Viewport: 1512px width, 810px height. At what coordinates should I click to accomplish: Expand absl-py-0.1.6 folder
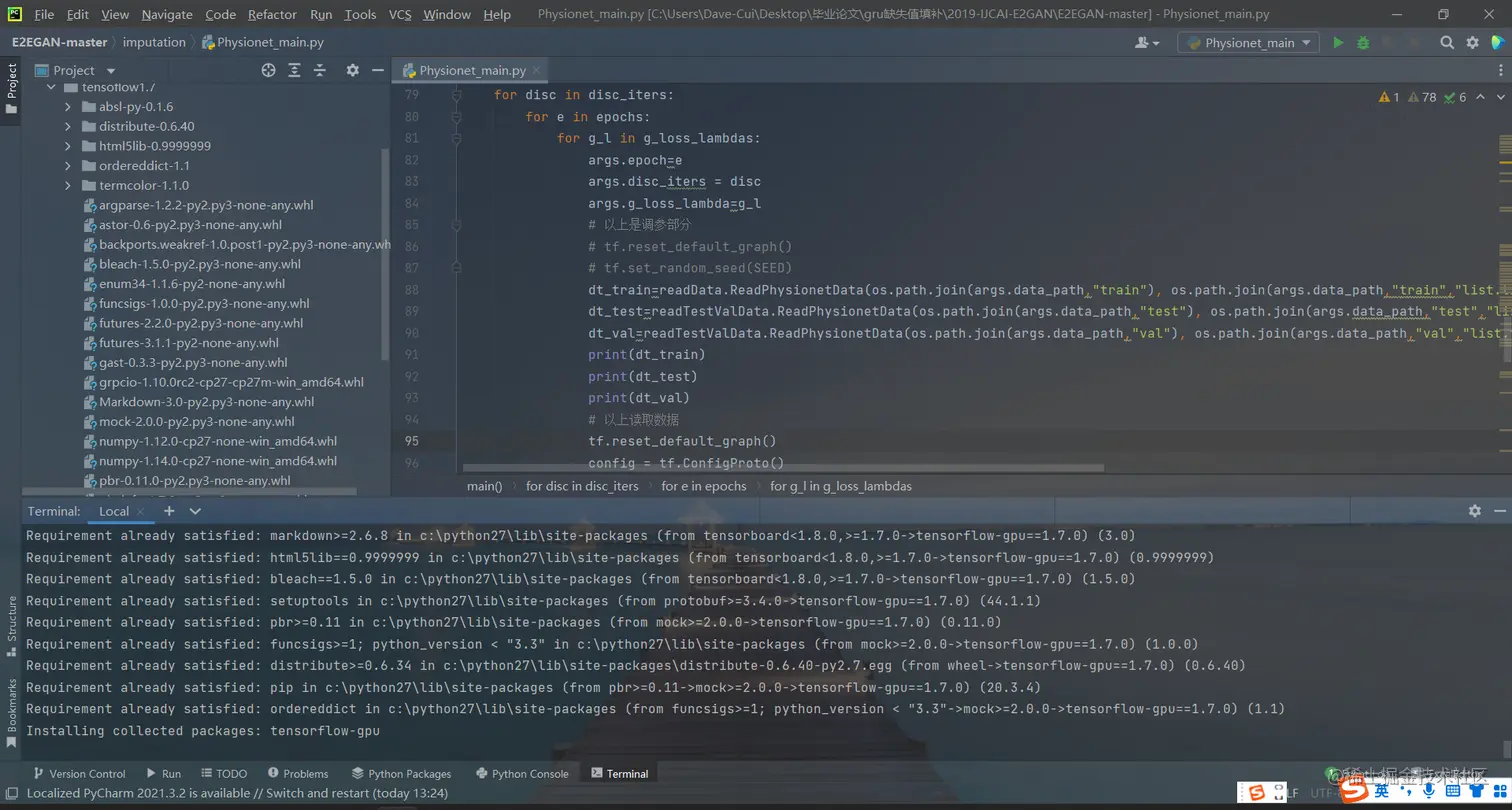click(68, 107)
